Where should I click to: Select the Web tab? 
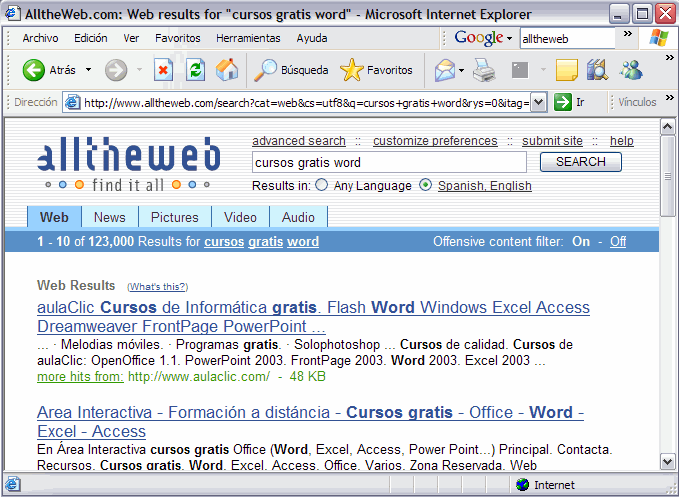coord(54,216)
